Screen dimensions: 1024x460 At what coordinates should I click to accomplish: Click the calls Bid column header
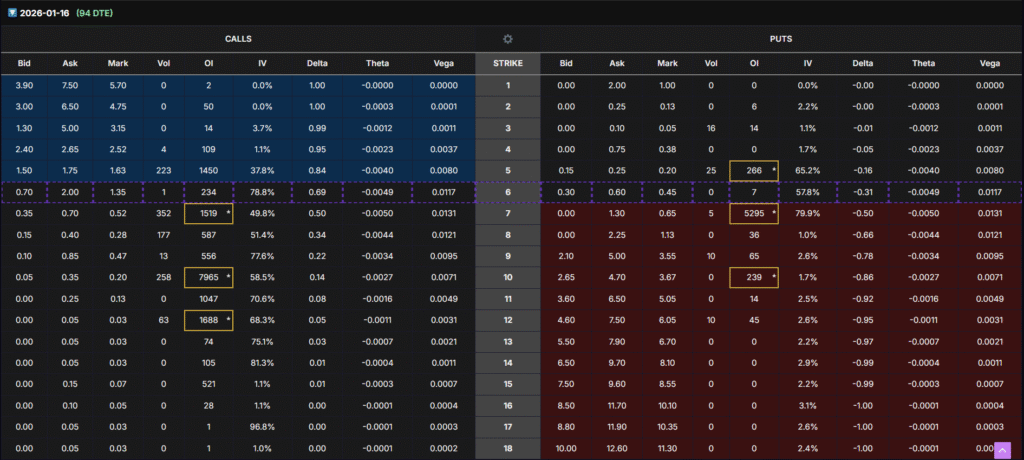coord(25,64)
